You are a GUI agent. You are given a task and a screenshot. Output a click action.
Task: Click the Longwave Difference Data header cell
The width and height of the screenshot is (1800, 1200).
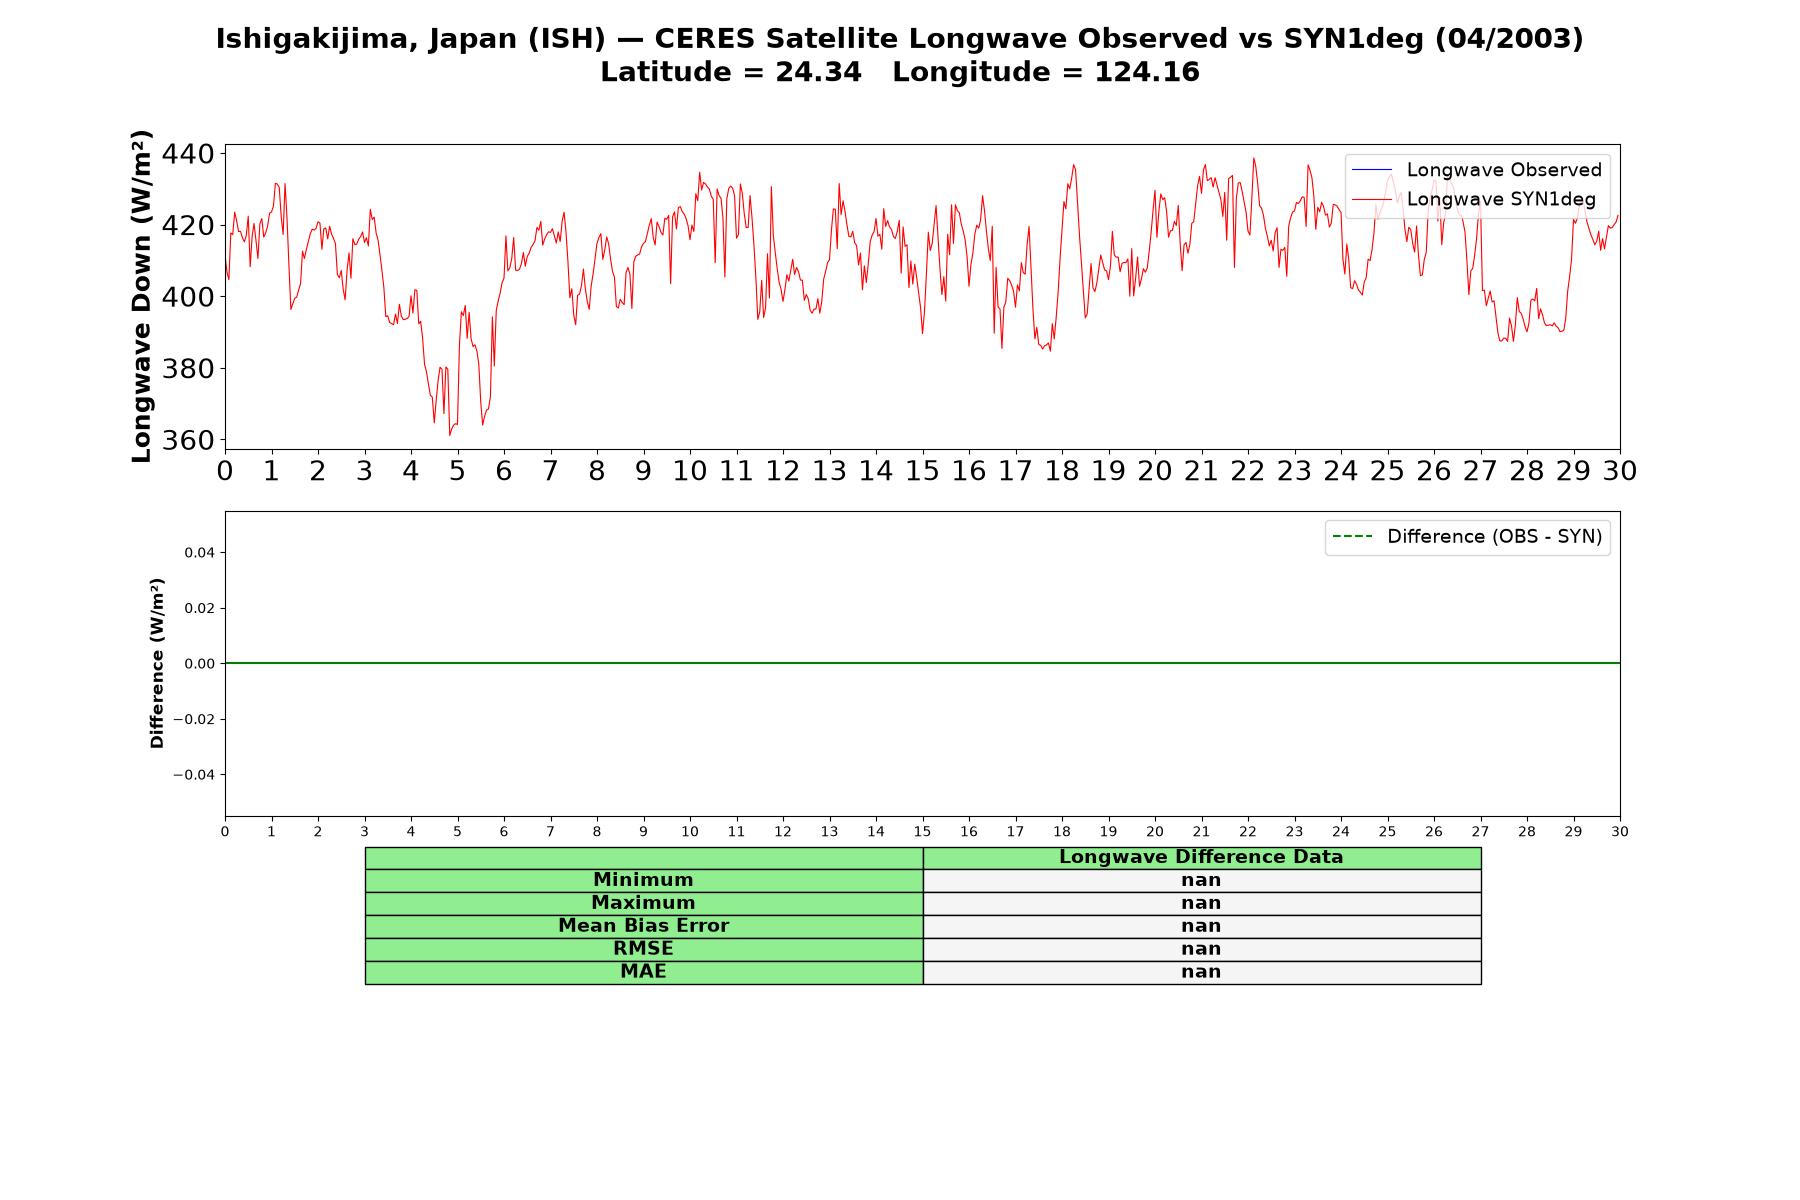point(1201,857)
